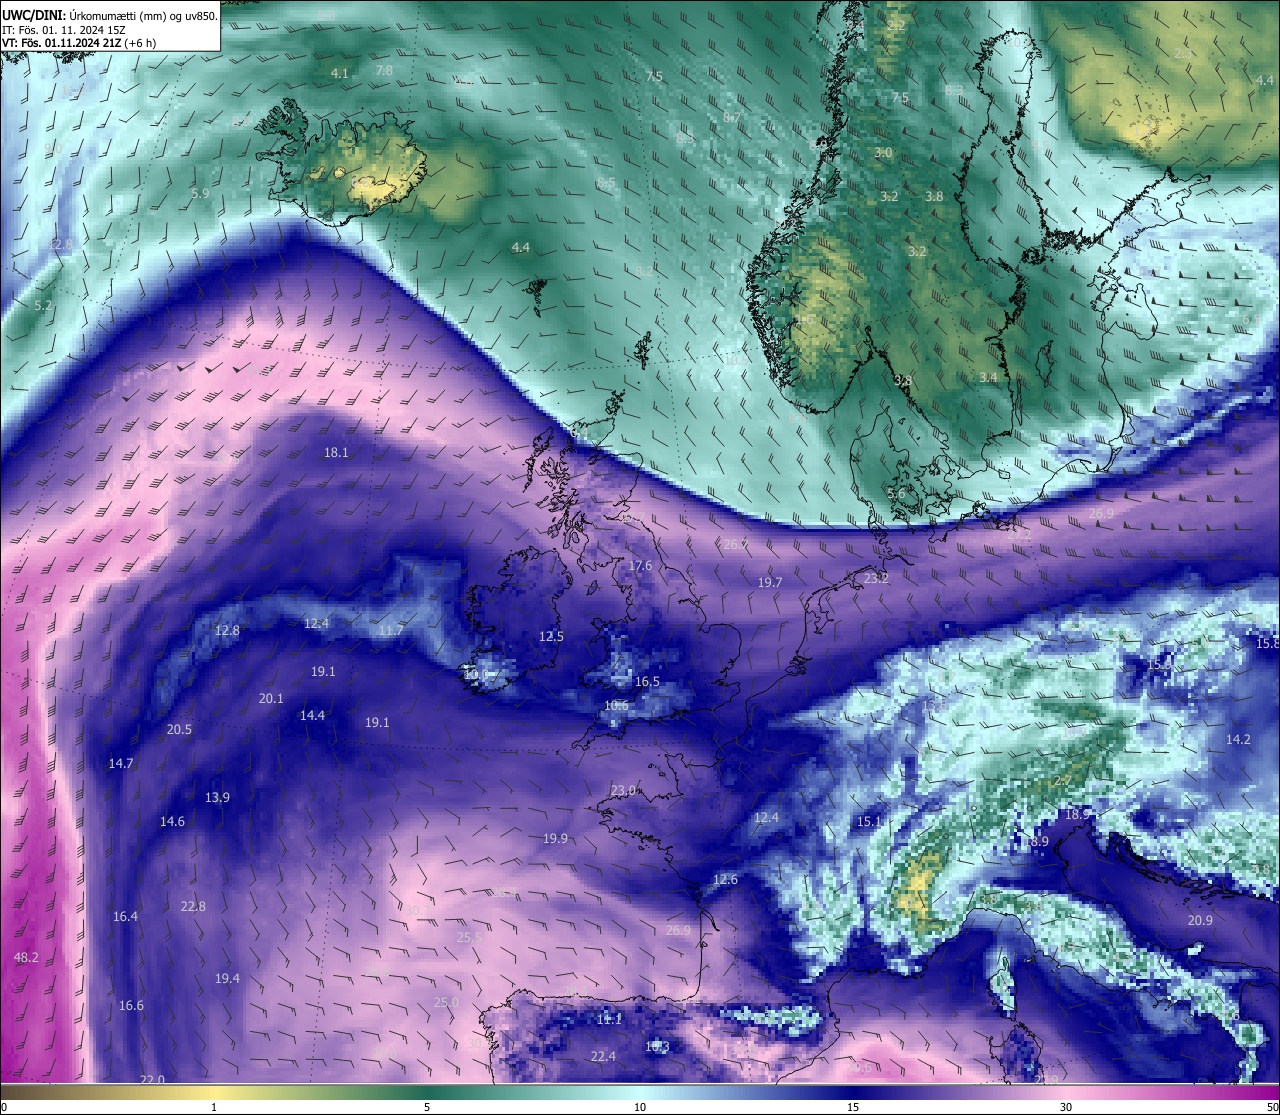Click the 12.5 value over the Irish Sea
Screen dimensions: 1280x1115
click(551, 637)
